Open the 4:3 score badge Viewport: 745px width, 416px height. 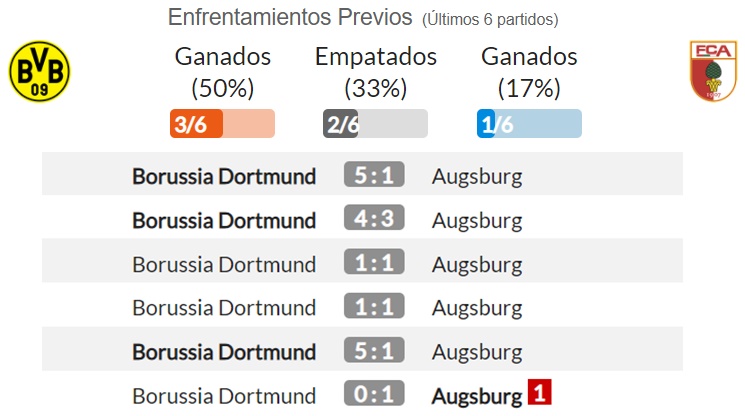(374, 218)
